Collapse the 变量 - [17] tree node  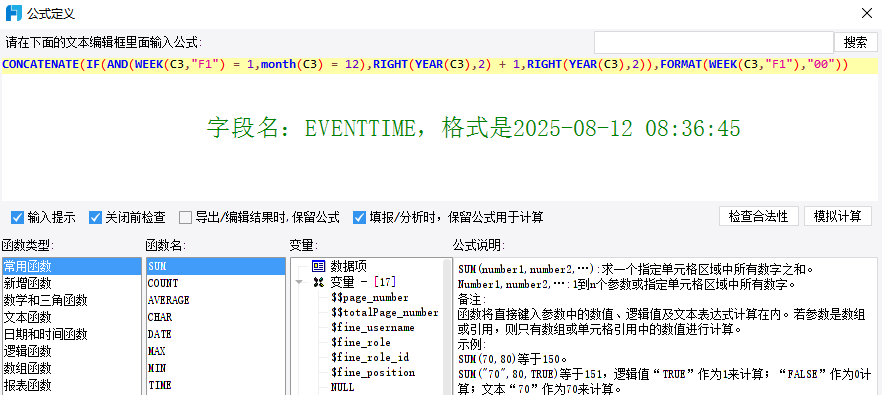pos(299,282)
